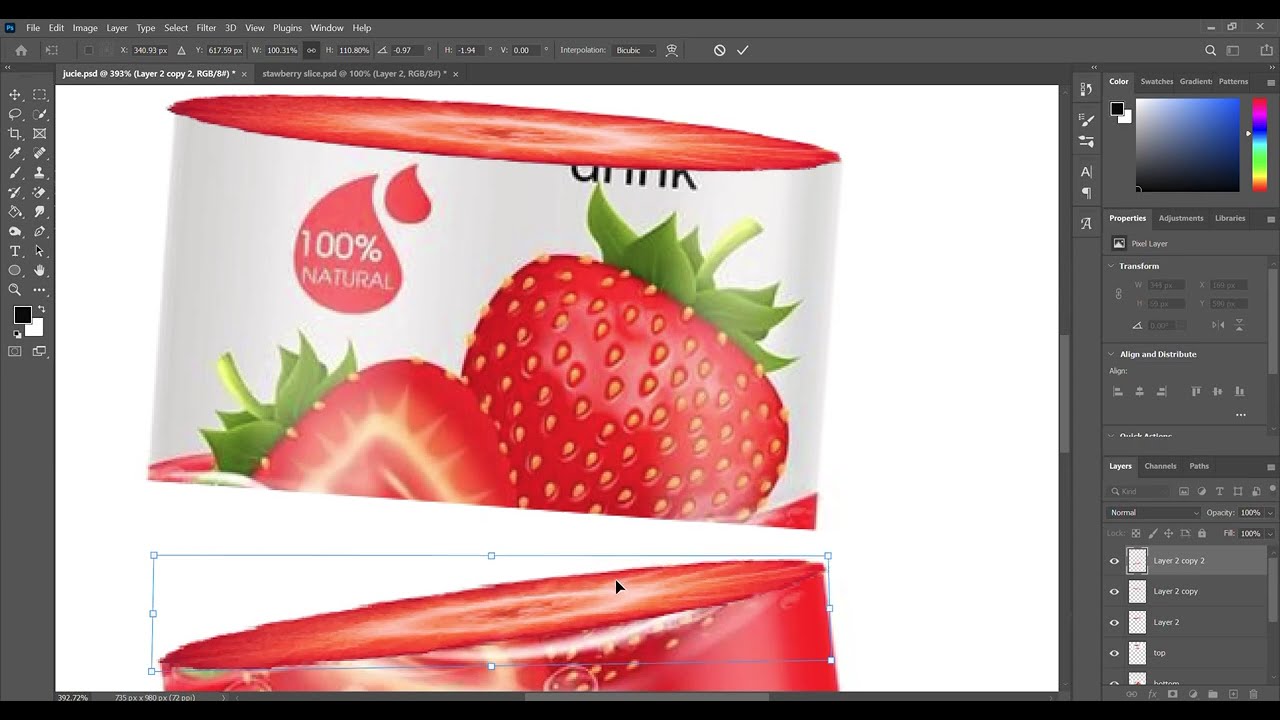Open the Interpolation Bicubic dropdown

[x=635, y=50]
